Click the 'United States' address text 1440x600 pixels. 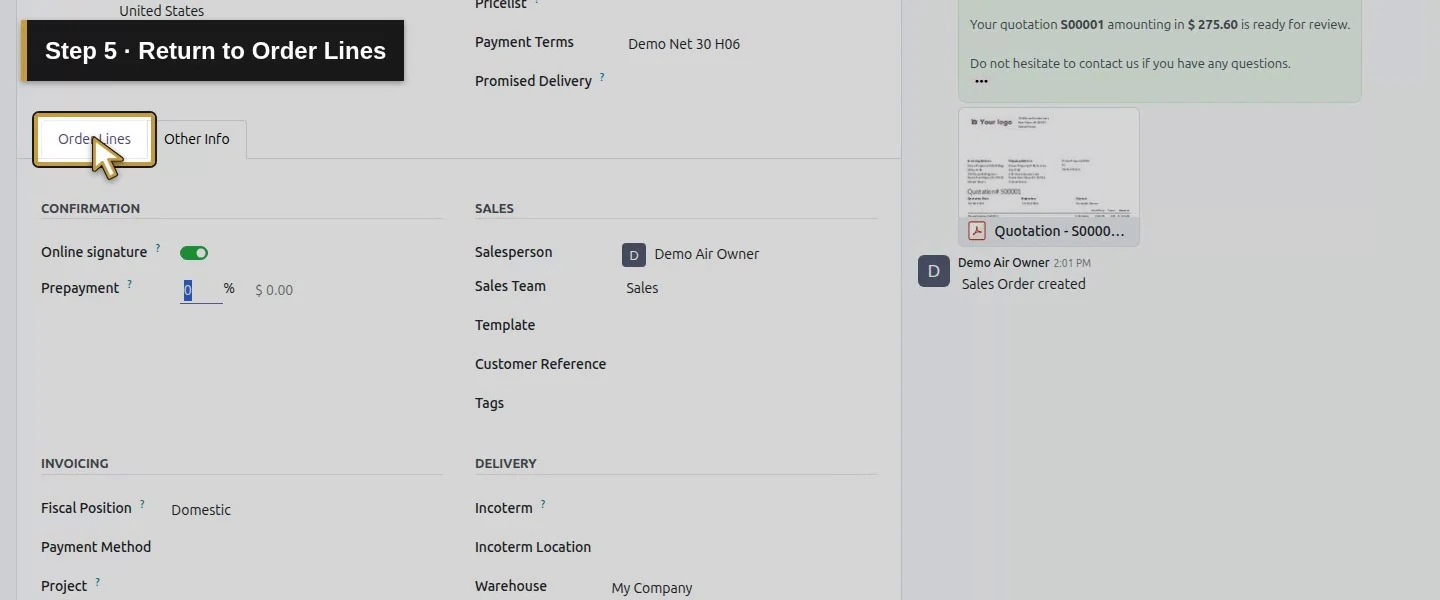[x=162, y=11]
